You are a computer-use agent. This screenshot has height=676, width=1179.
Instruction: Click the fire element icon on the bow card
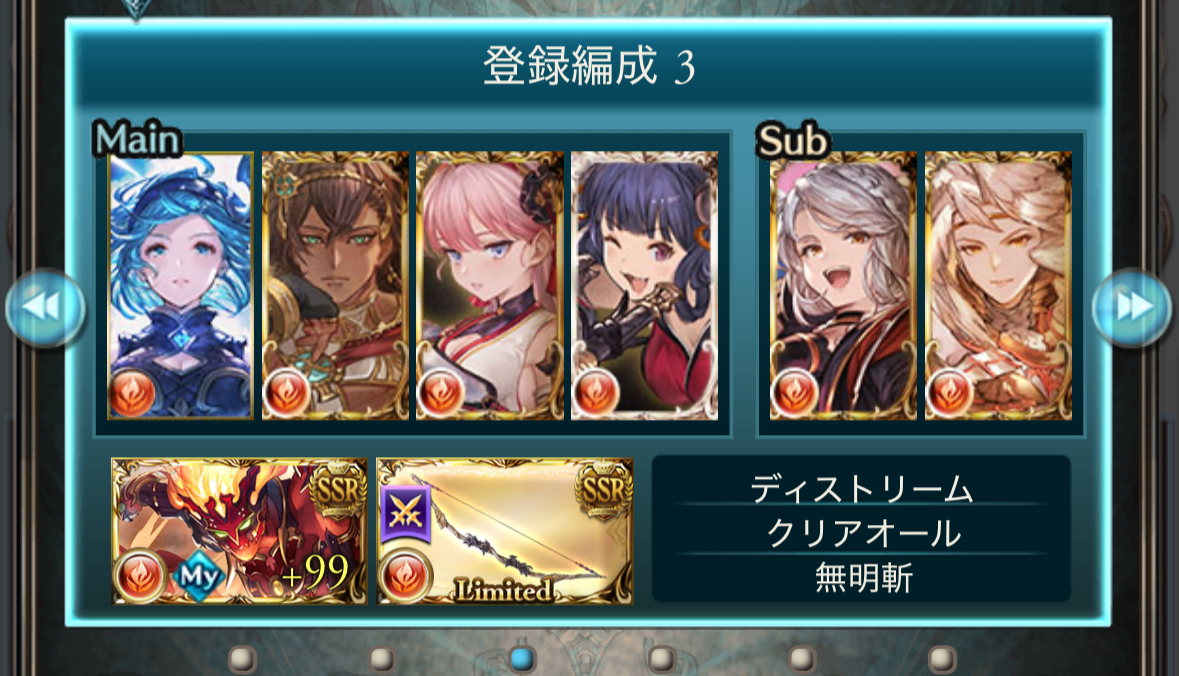[405, 576]
